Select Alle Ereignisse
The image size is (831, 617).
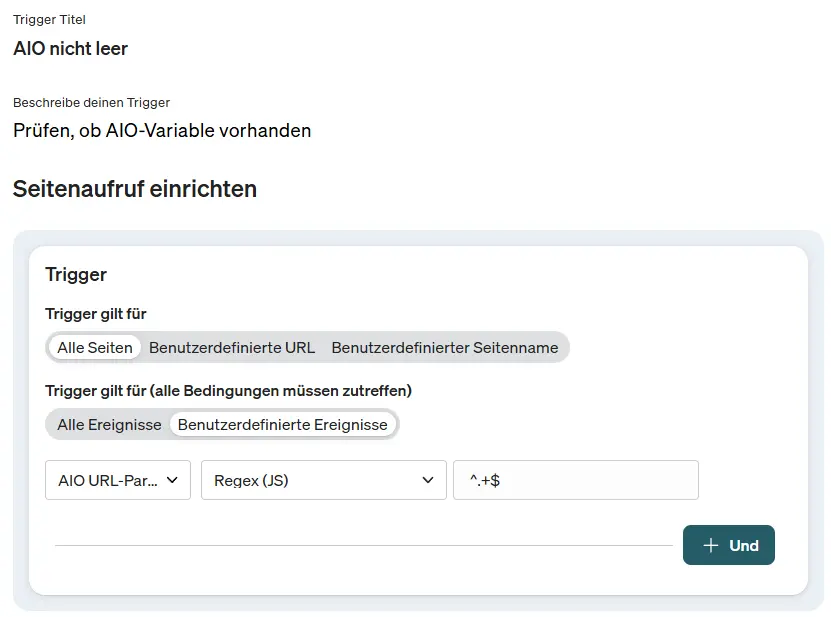pos(109,424)
